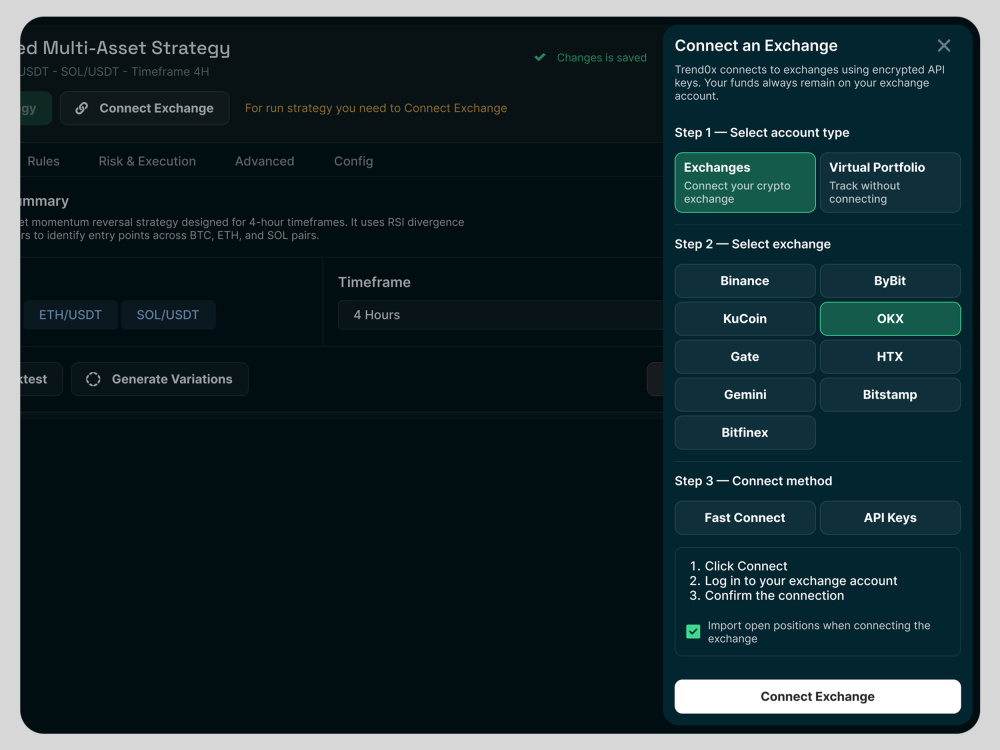The width and height of the screenshot is (1000, 750).
Task: Click 'Step 3 — Connect method' heading
Action: (x=753, y=481)
